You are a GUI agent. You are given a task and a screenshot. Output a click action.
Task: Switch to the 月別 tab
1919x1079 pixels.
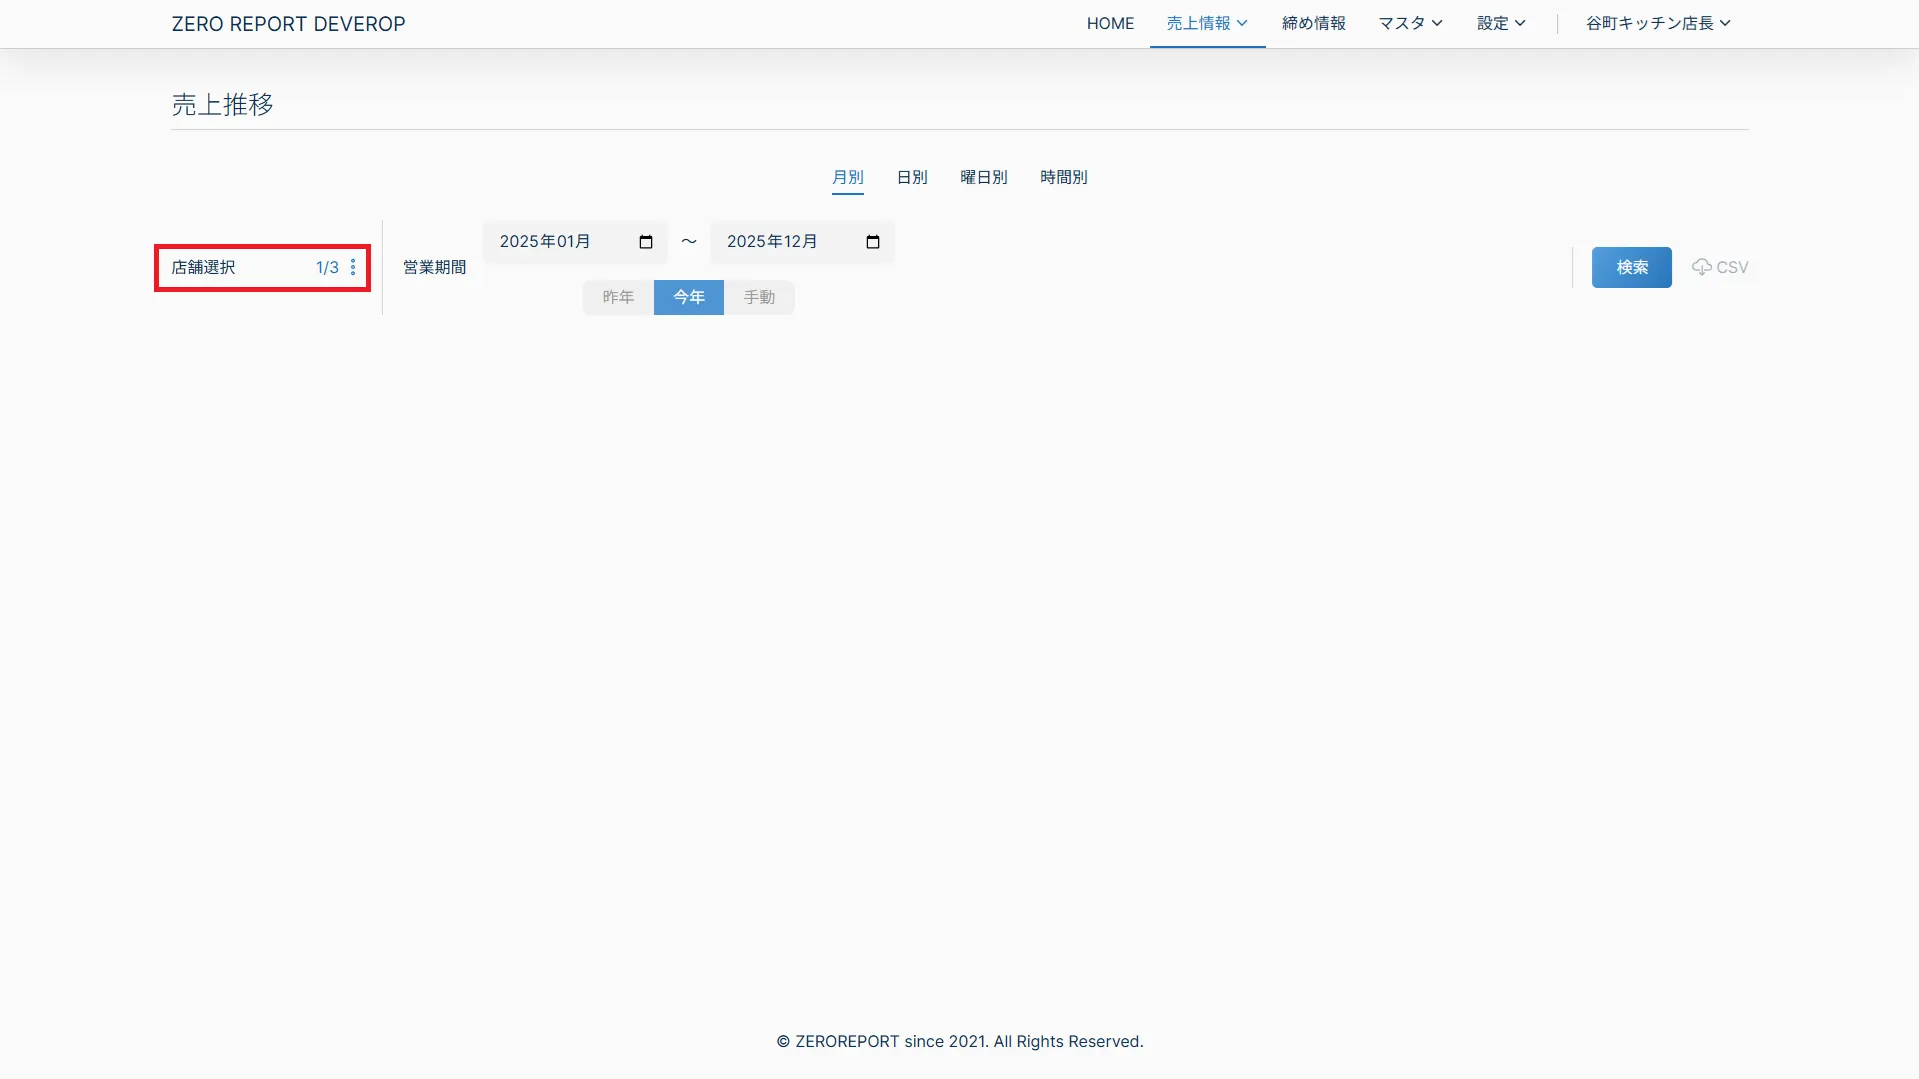847,177
